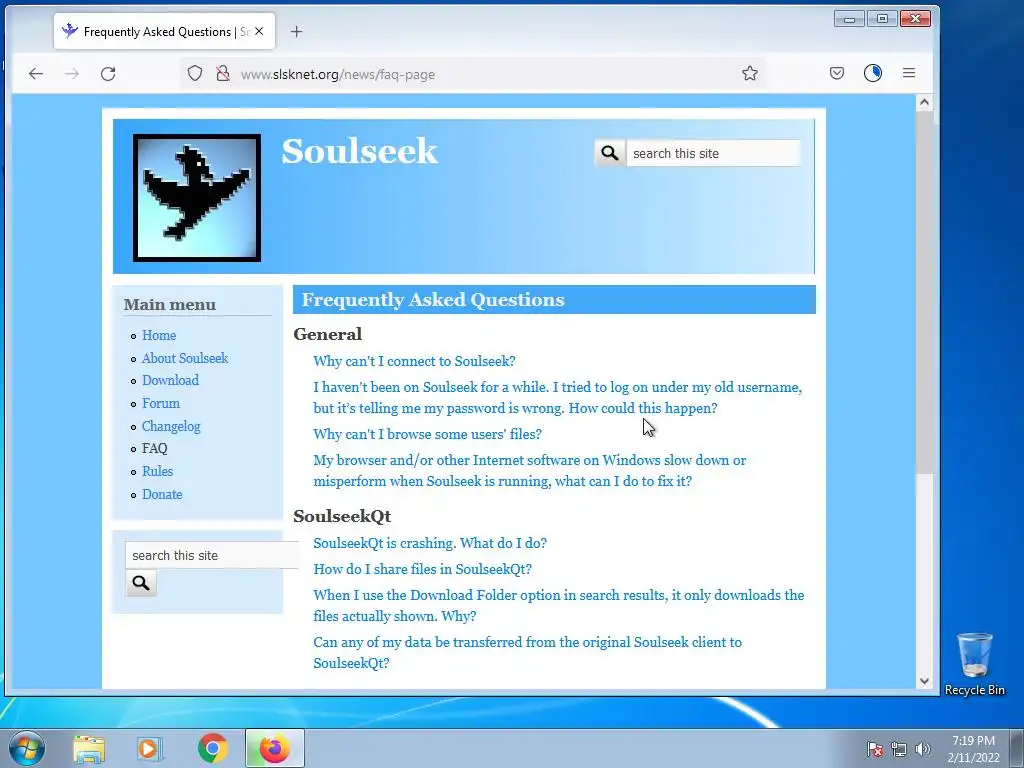
Task: Open the Download menu link
Action: [170, 380]
